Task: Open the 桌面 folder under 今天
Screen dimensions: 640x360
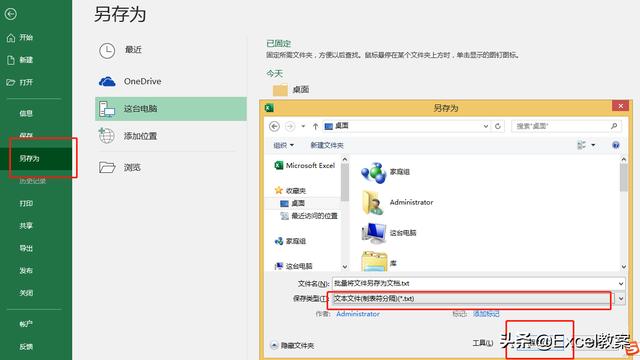Action: [291, 90]
